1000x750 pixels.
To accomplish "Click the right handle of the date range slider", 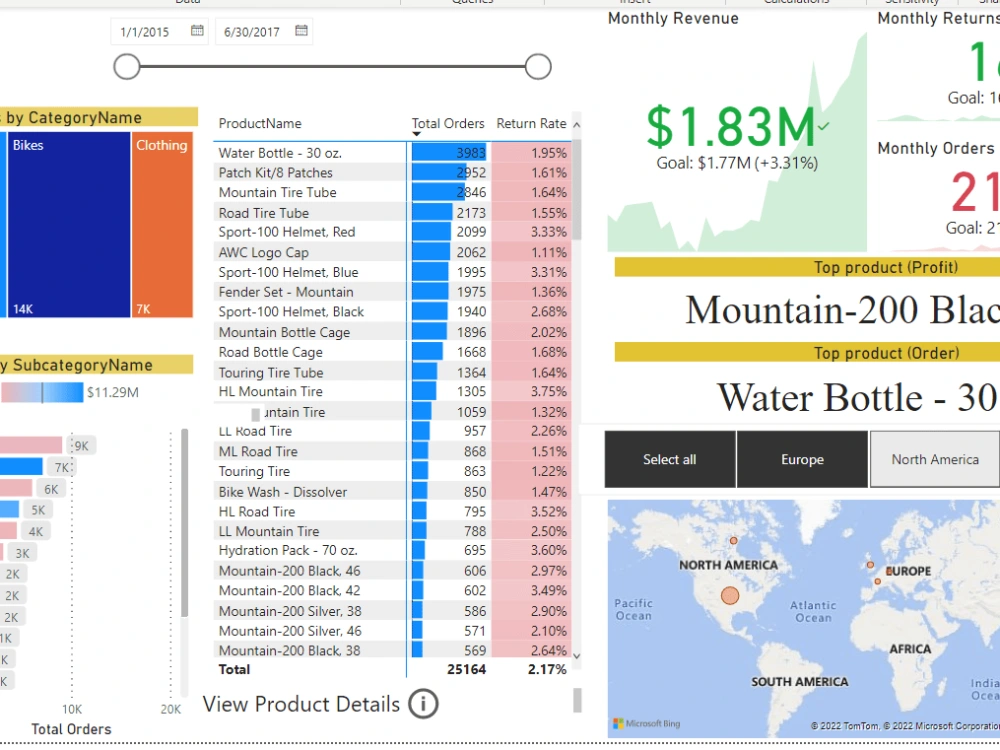I will click(x=537, y=66).
